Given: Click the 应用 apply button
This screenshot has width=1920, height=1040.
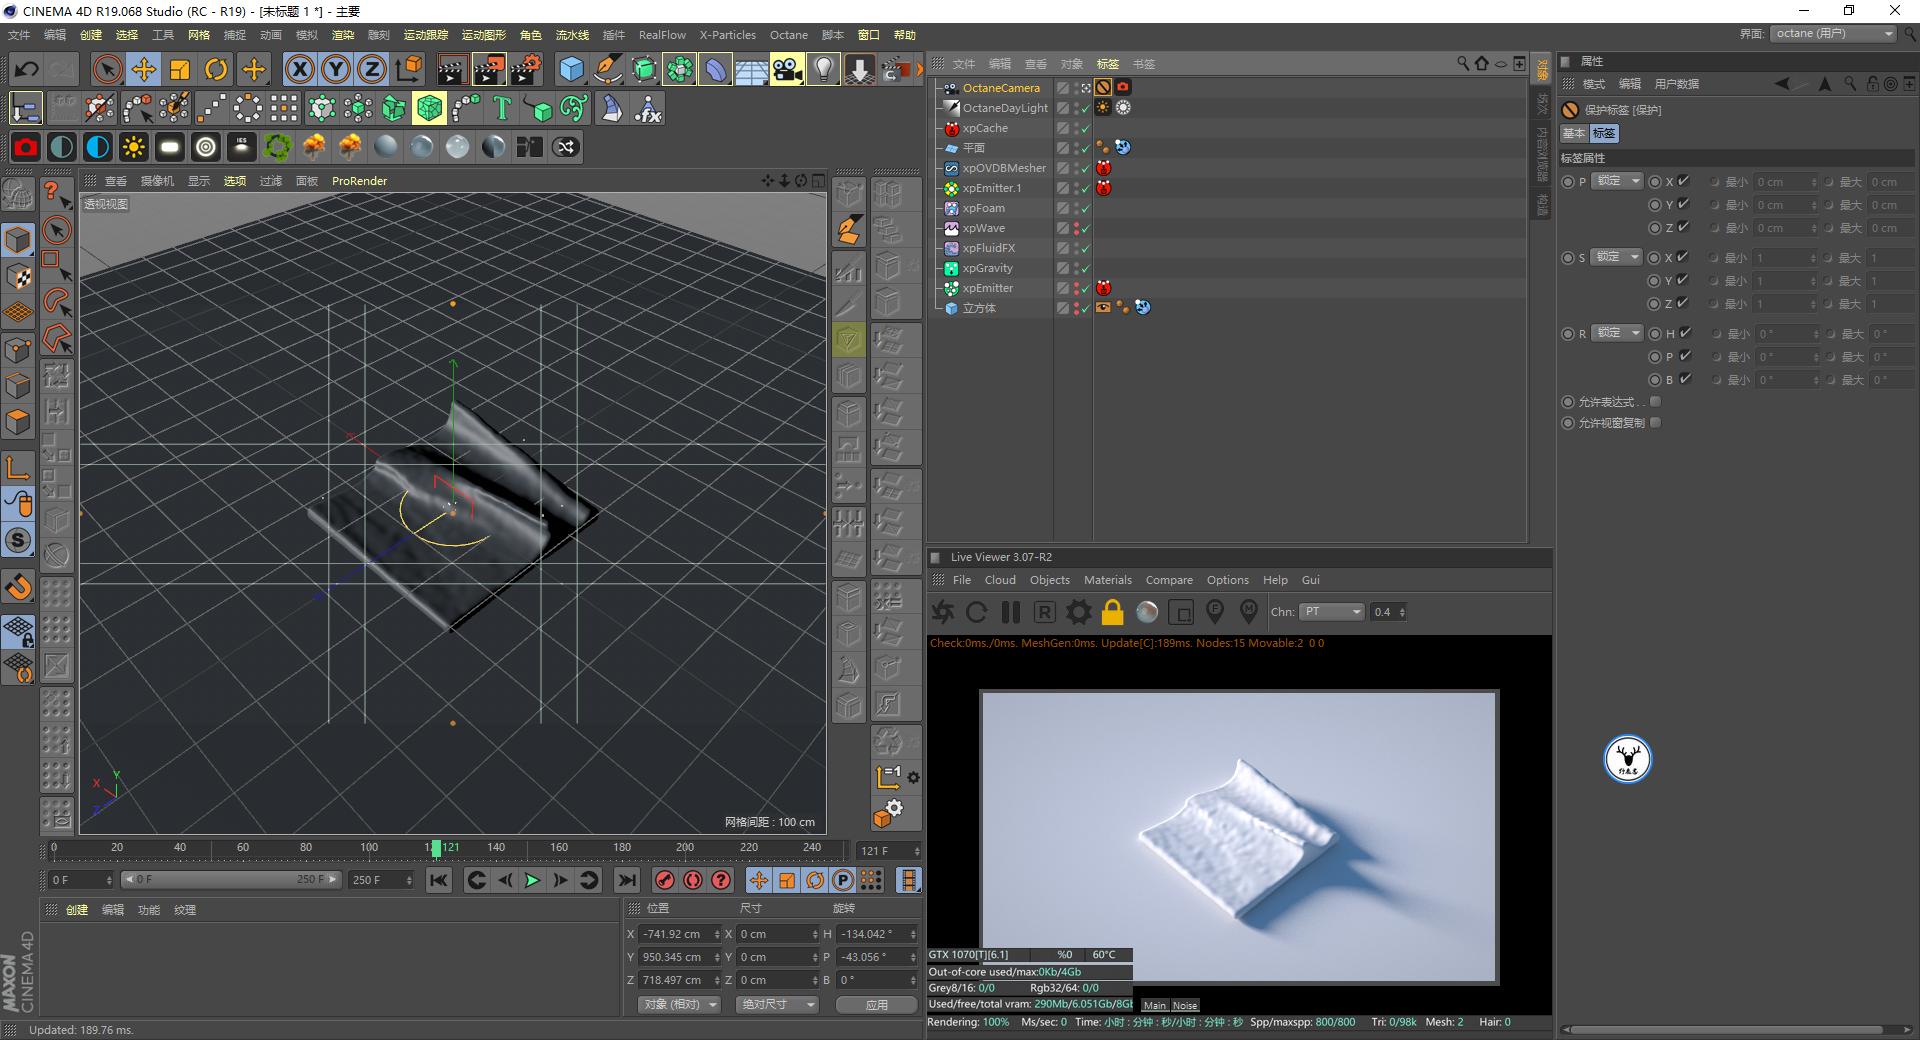Looking at the screenshot, I should tap(876, 1004).
